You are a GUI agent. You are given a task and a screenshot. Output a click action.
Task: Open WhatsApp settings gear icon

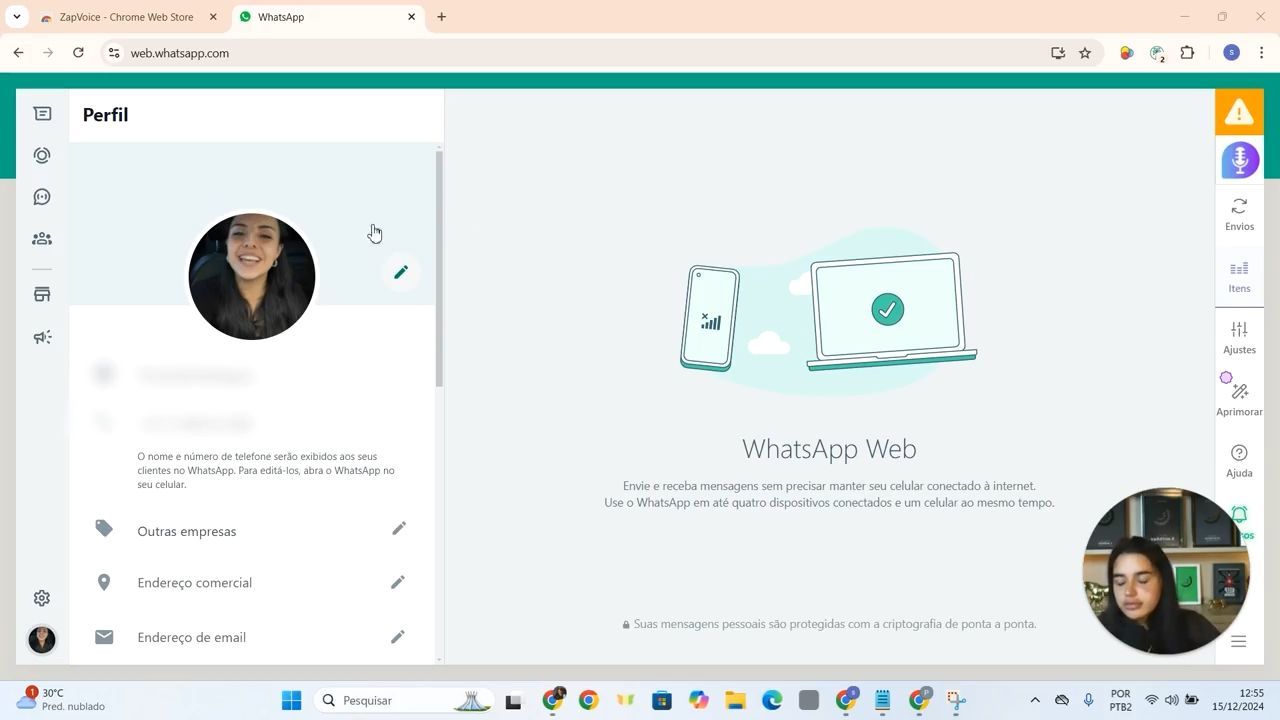42,598
